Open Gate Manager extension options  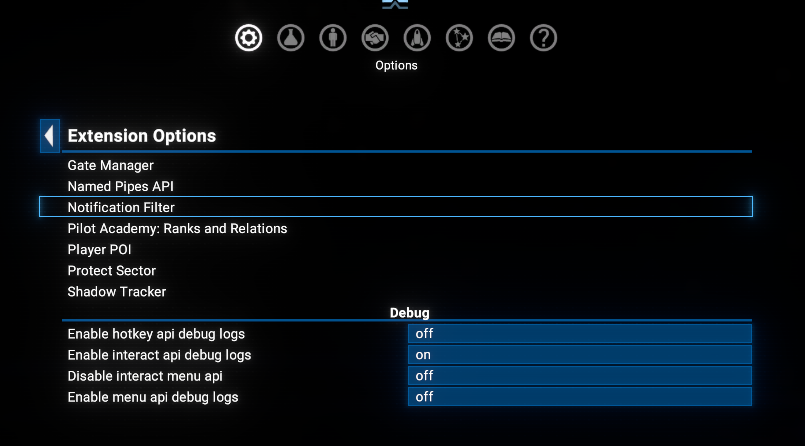(x=396, y=165)
